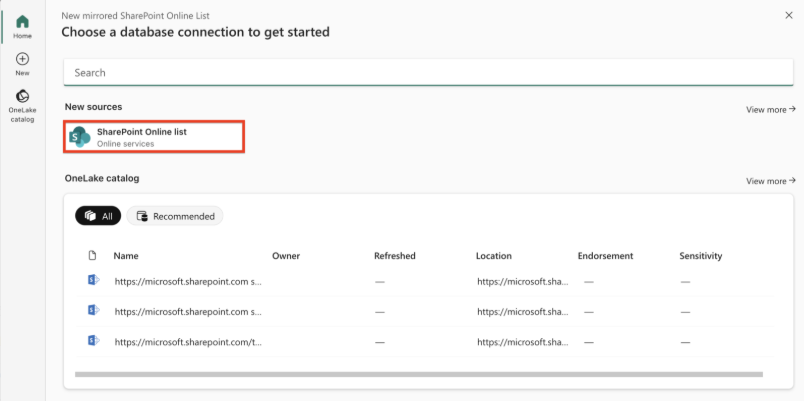Click the Online services subtitle text
Screen dimensions: 804x401
pos(126,144)
